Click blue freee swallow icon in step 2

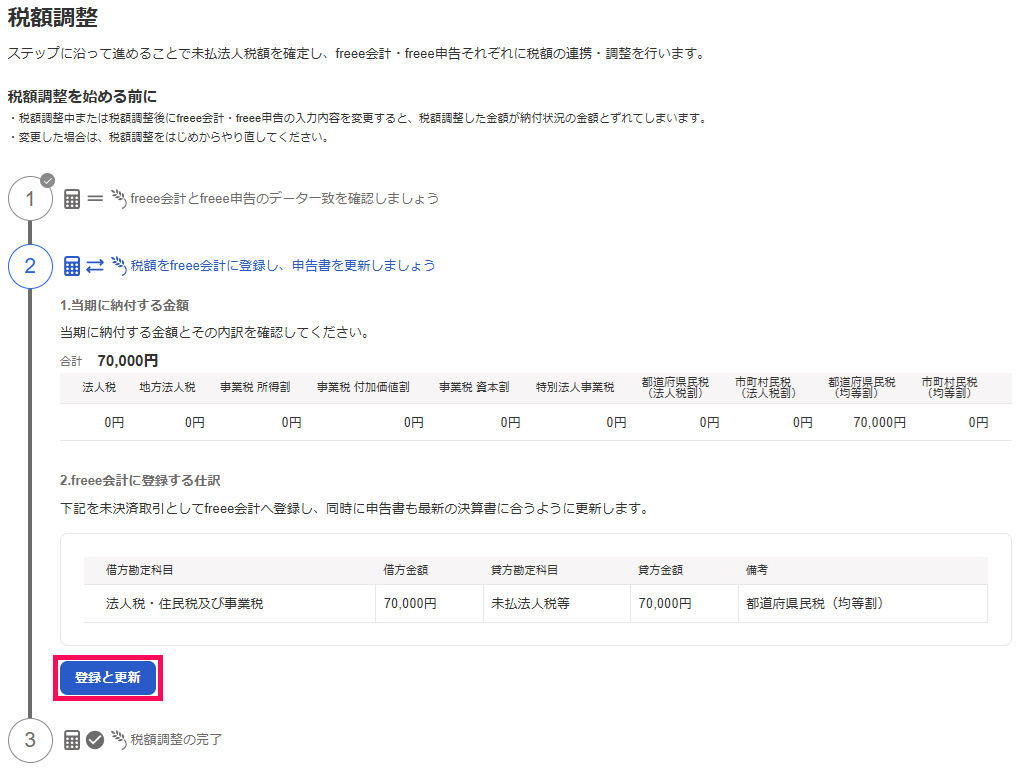pyautogui.click(x=119, y=265)
